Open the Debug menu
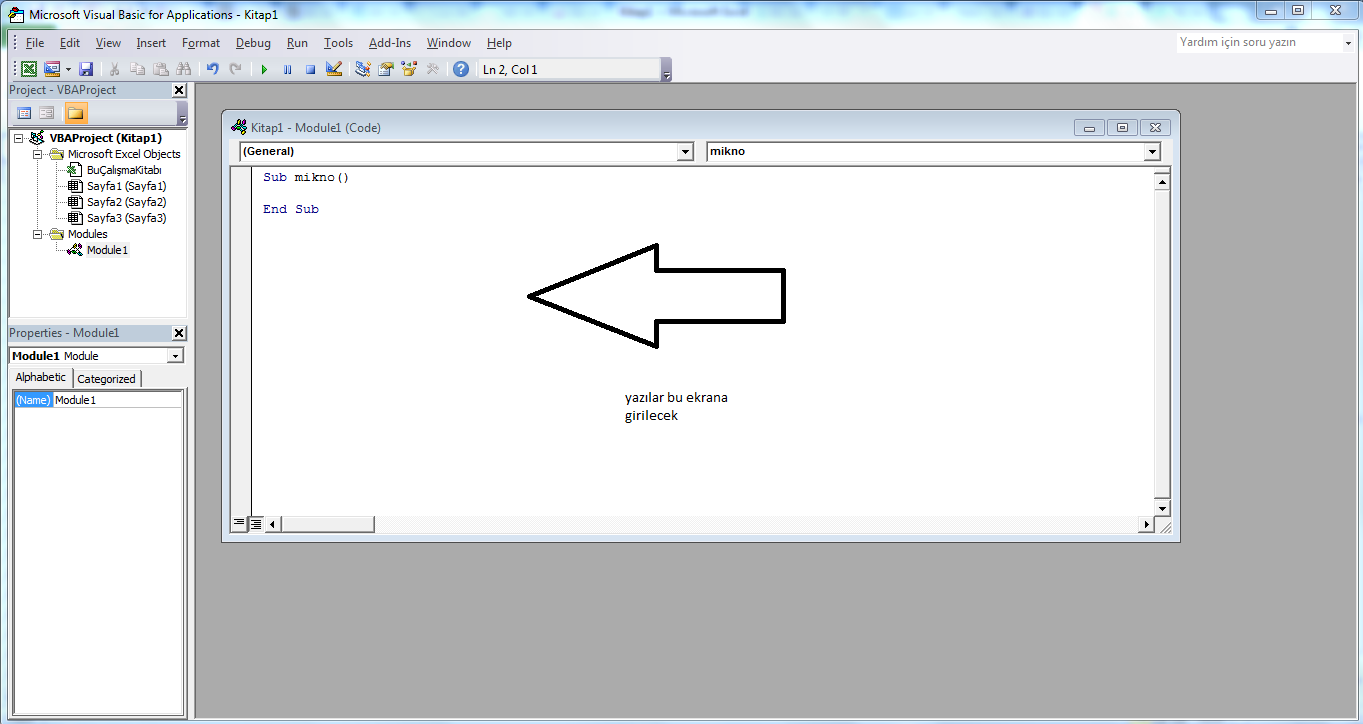The width and height of the screenshot is (1363, 724). pyautogui.click(x=253, y=43)
